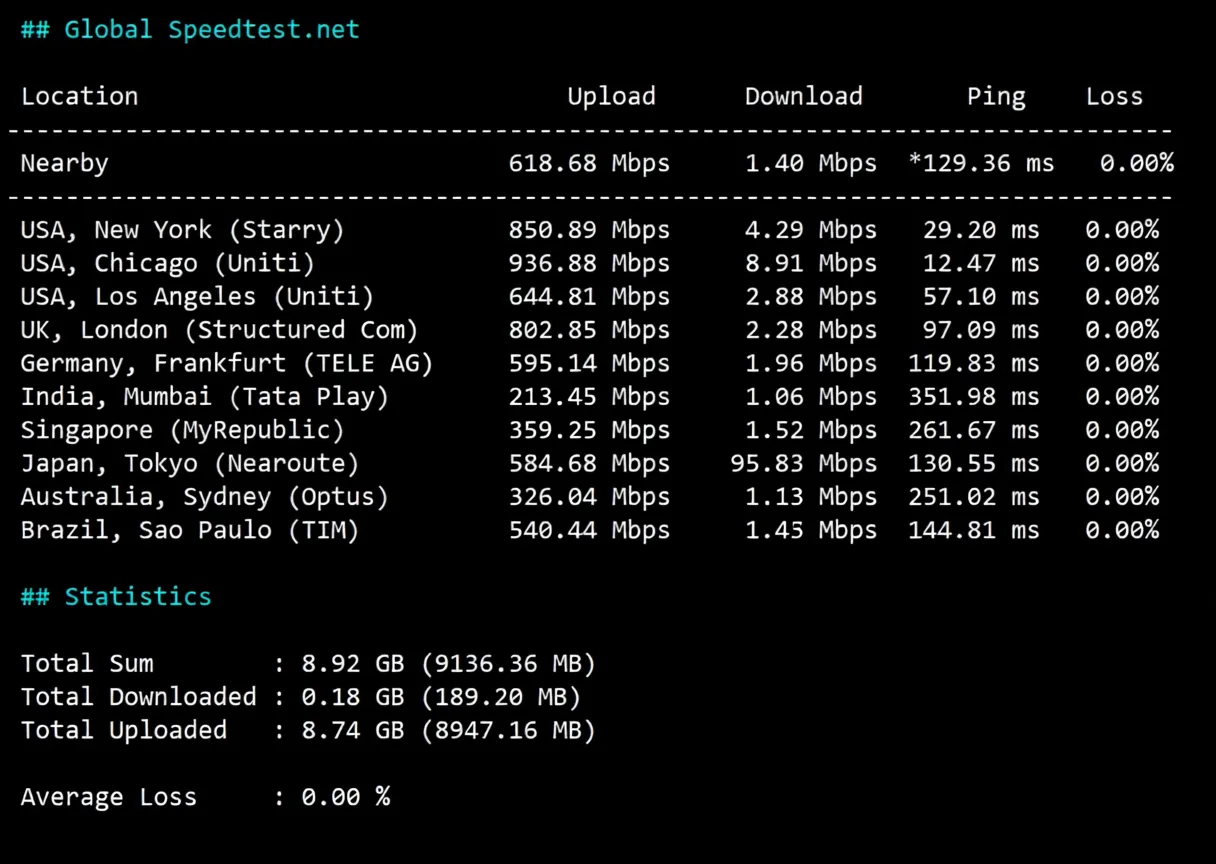Click the USA, New York (Starry) row
Screen dimensions: 1216x864
[182, 230]
